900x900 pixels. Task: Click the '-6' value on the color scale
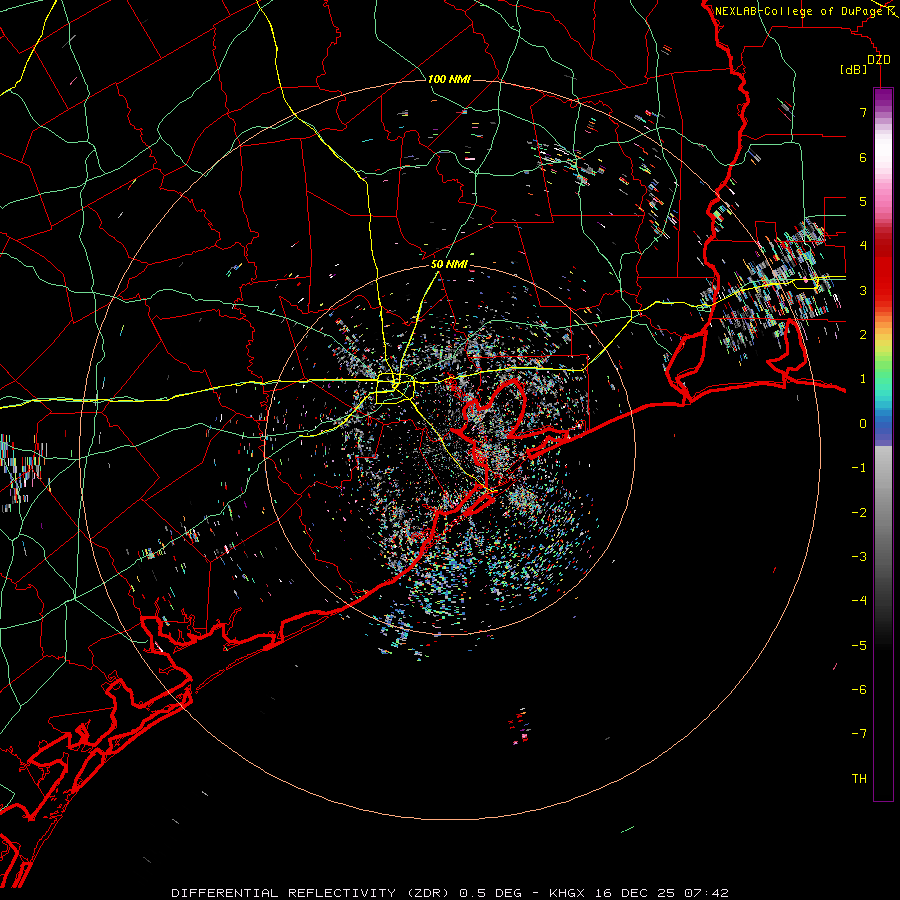click(x=859, y=690)
